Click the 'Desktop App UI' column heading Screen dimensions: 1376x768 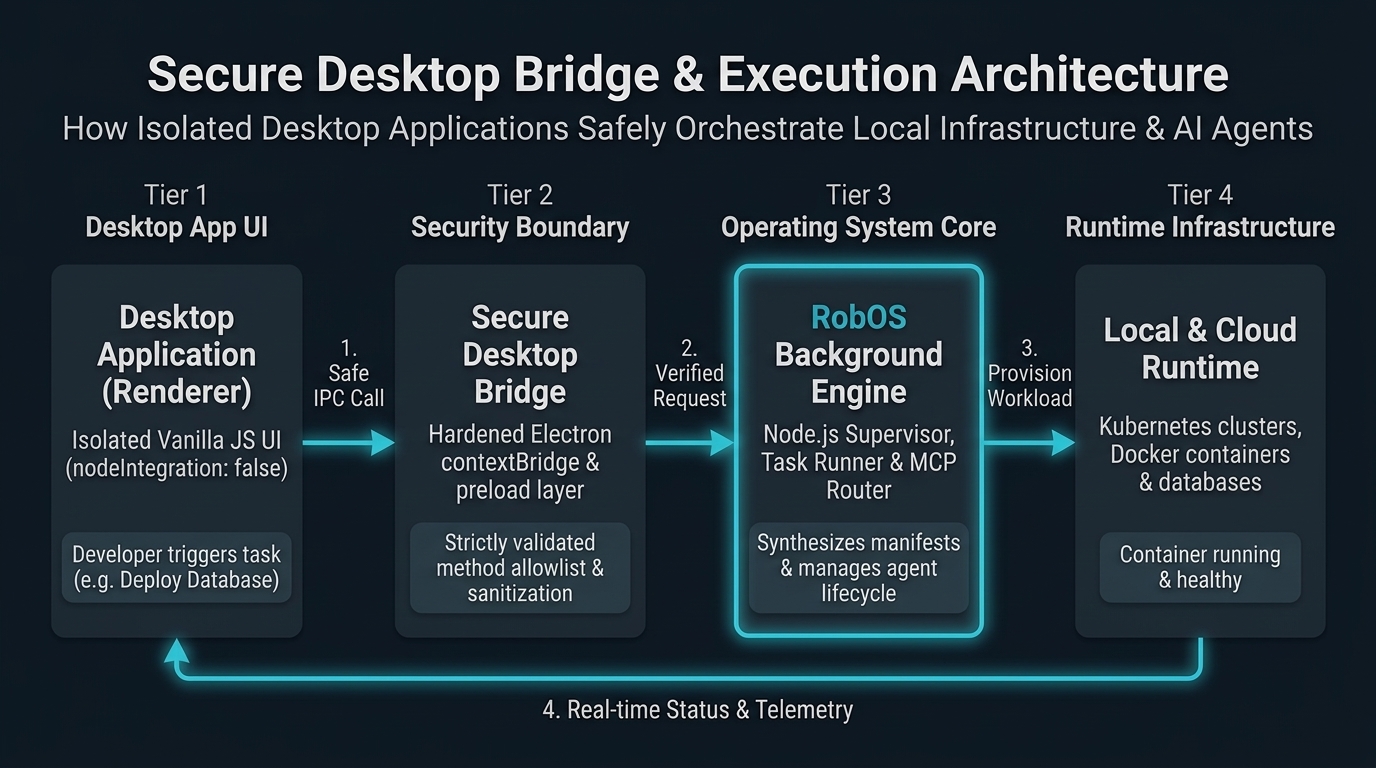176,227
